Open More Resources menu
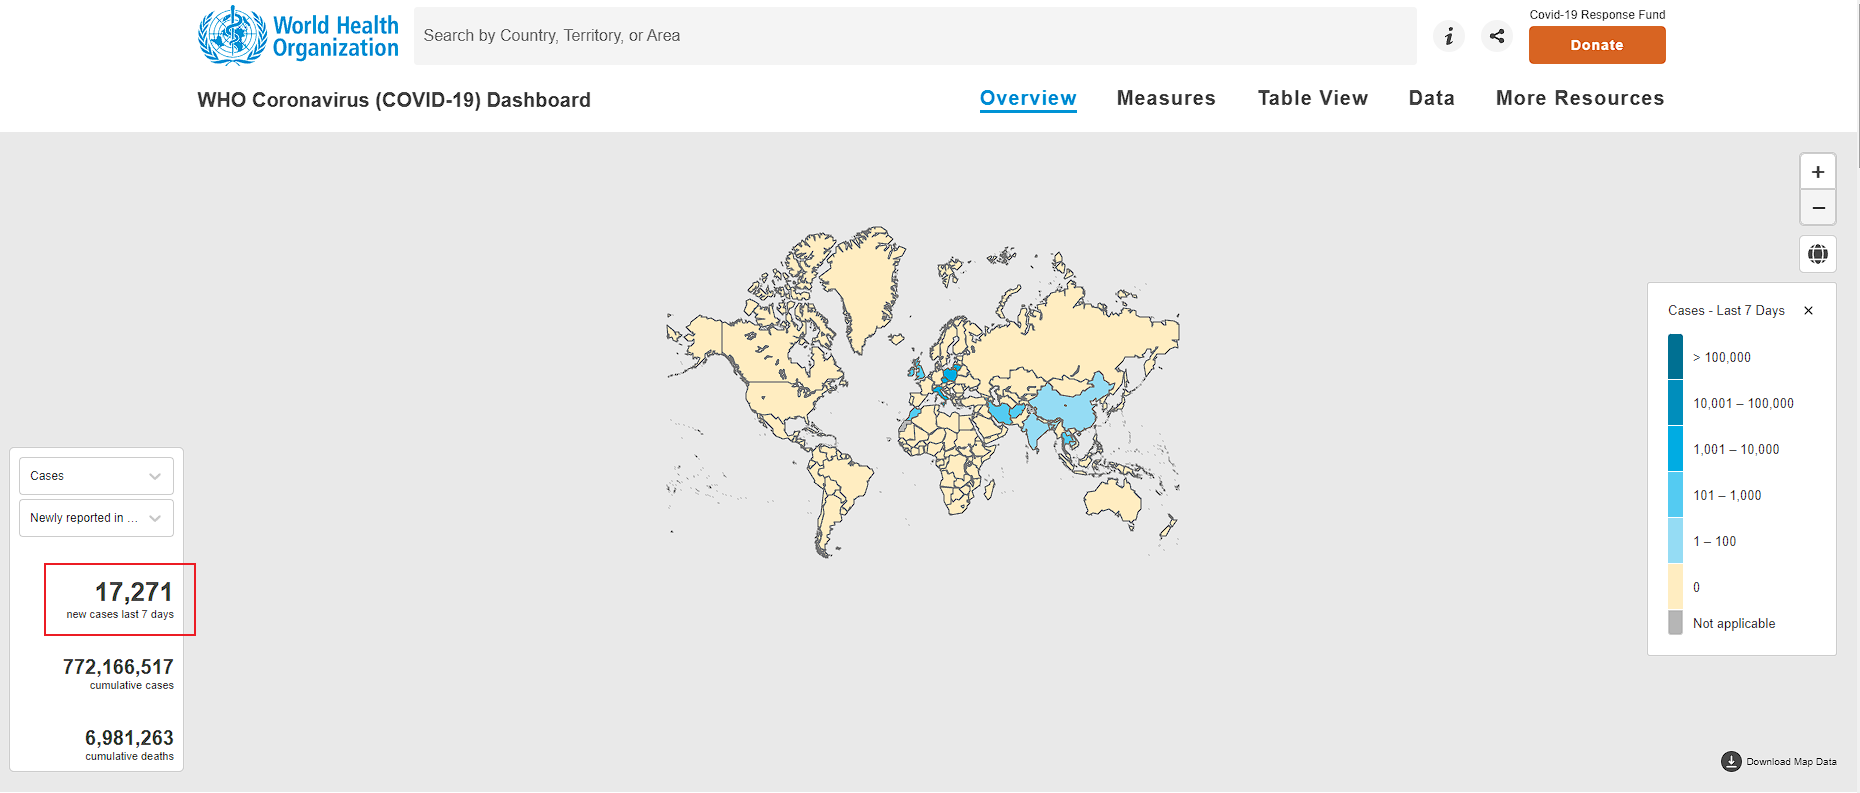The height and width of the screenshot is (793, 1860). 1580,98
